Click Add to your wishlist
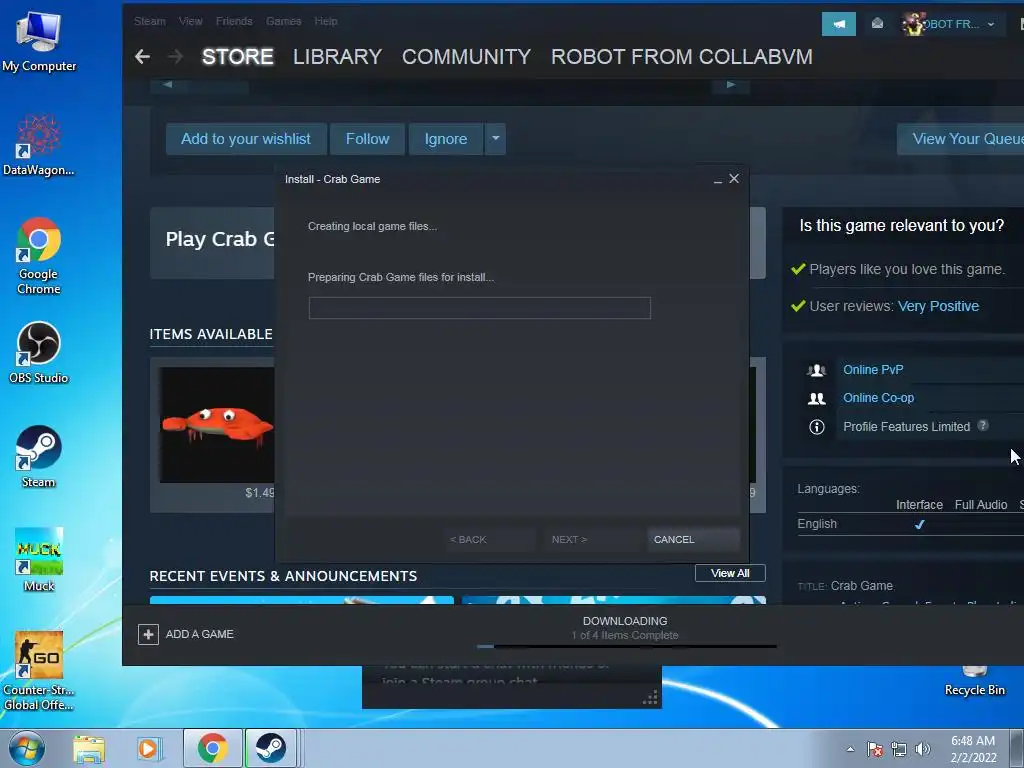 [246, 138]
